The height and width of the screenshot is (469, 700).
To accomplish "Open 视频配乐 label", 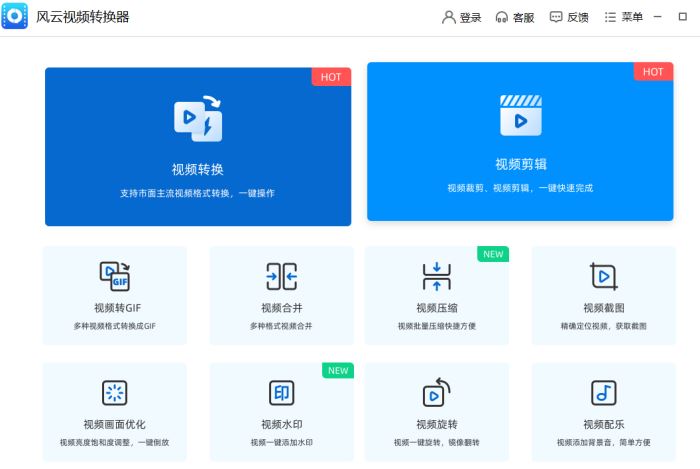I will (x=604, y=424).
